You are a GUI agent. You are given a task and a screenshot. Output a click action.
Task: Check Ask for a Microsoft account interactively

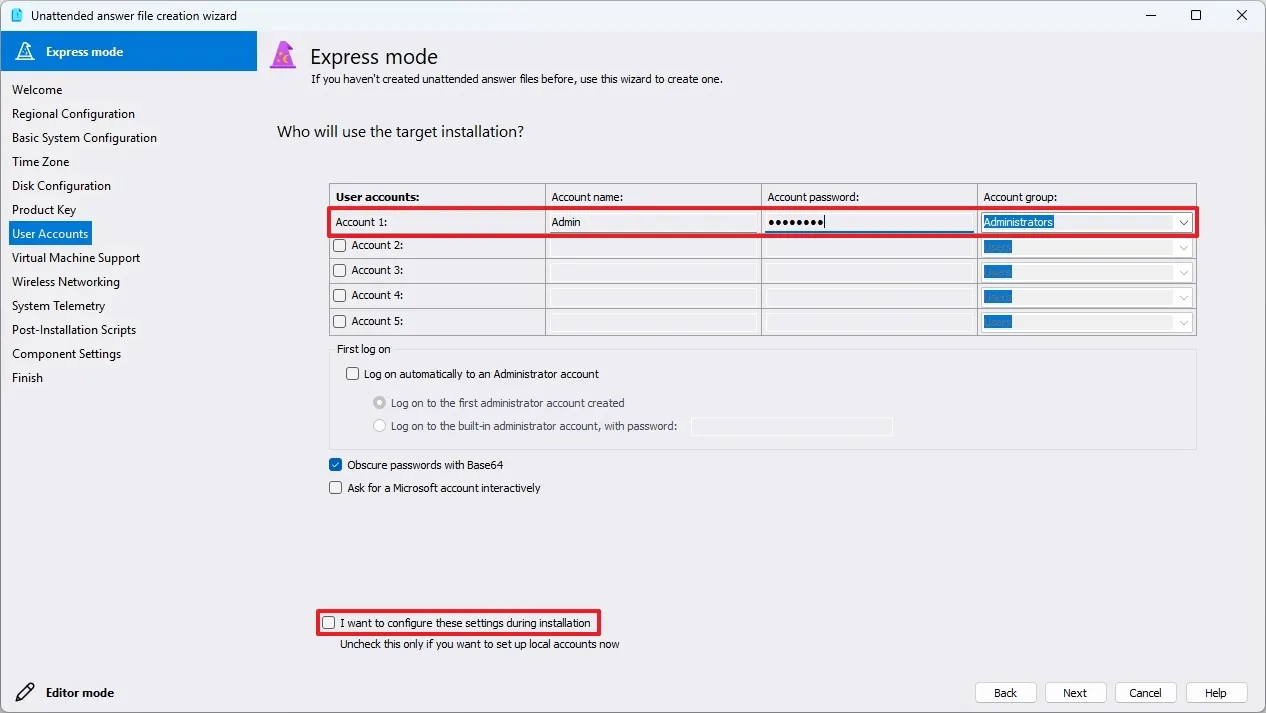click(336, 488)
